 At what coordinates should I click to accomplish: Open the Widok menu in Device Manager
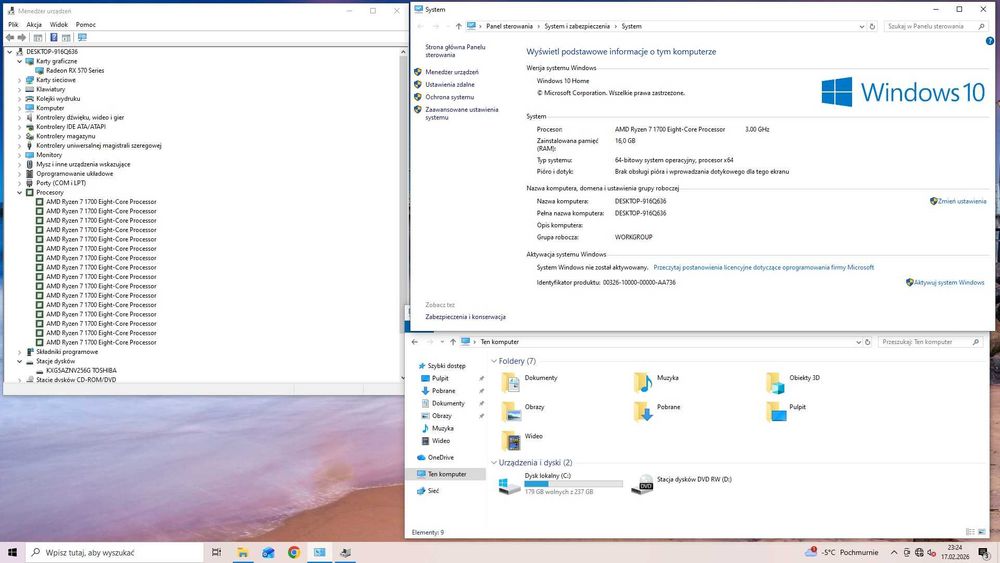pos(59,24)
